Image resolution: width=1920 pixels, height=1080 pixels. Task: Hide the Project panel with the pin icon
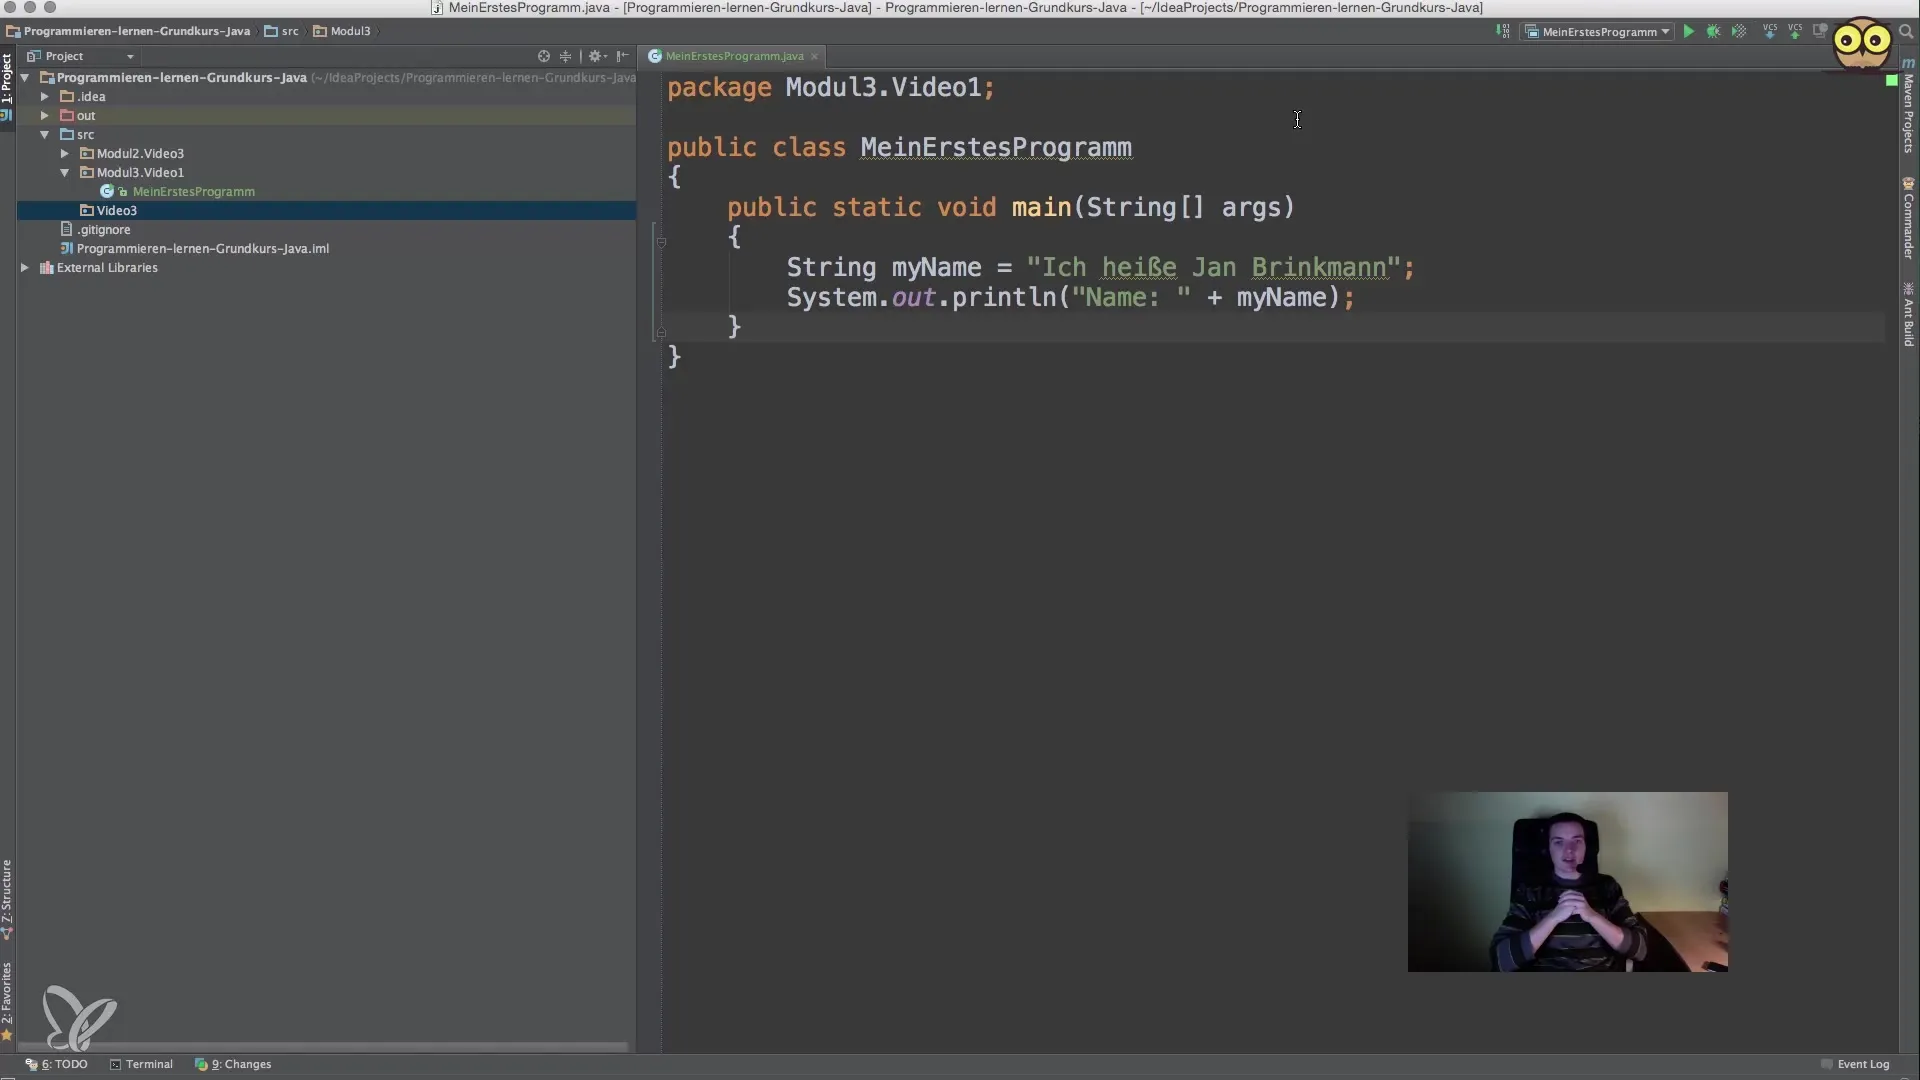pos(623,56)
